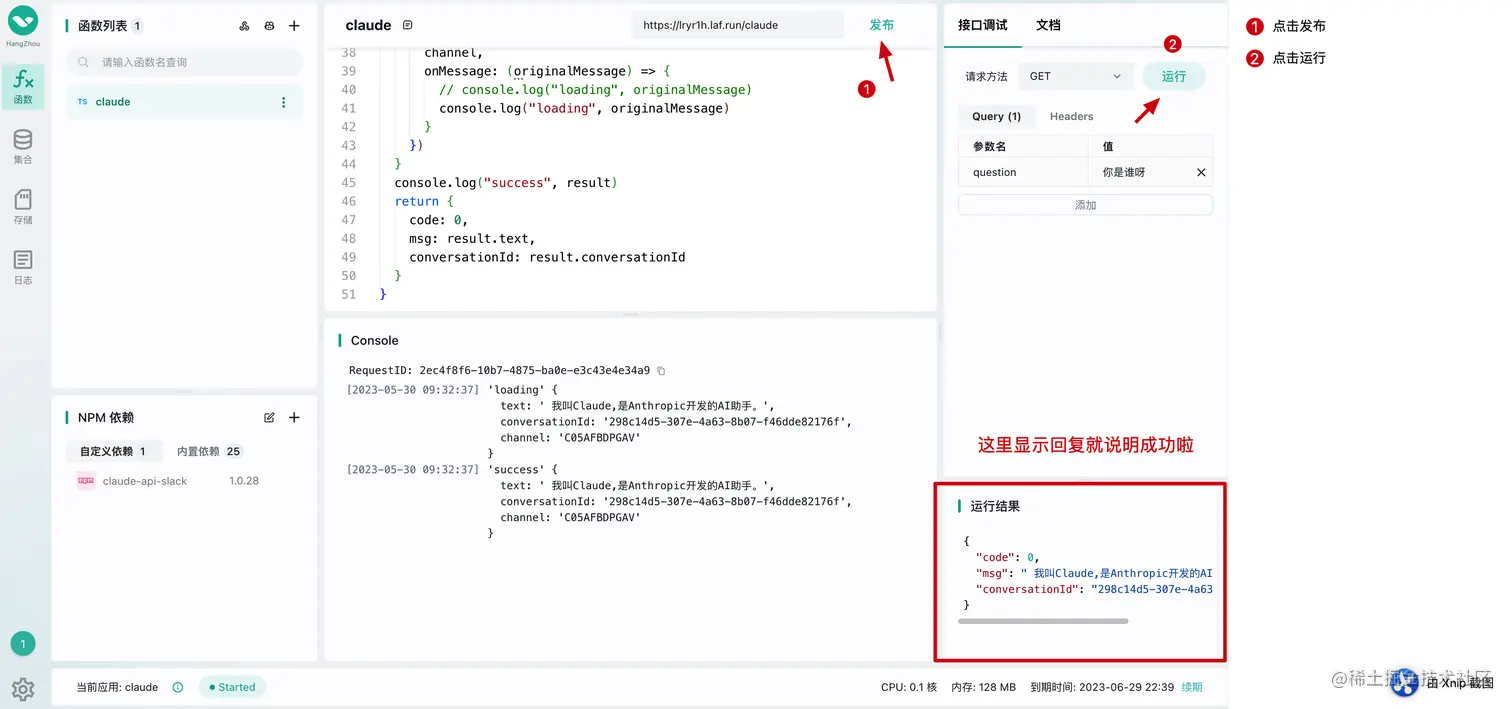Click the note icon beside the claude title
Image resolution: width=1512 pixels, height=709 pixels.
tap(407, 25)
